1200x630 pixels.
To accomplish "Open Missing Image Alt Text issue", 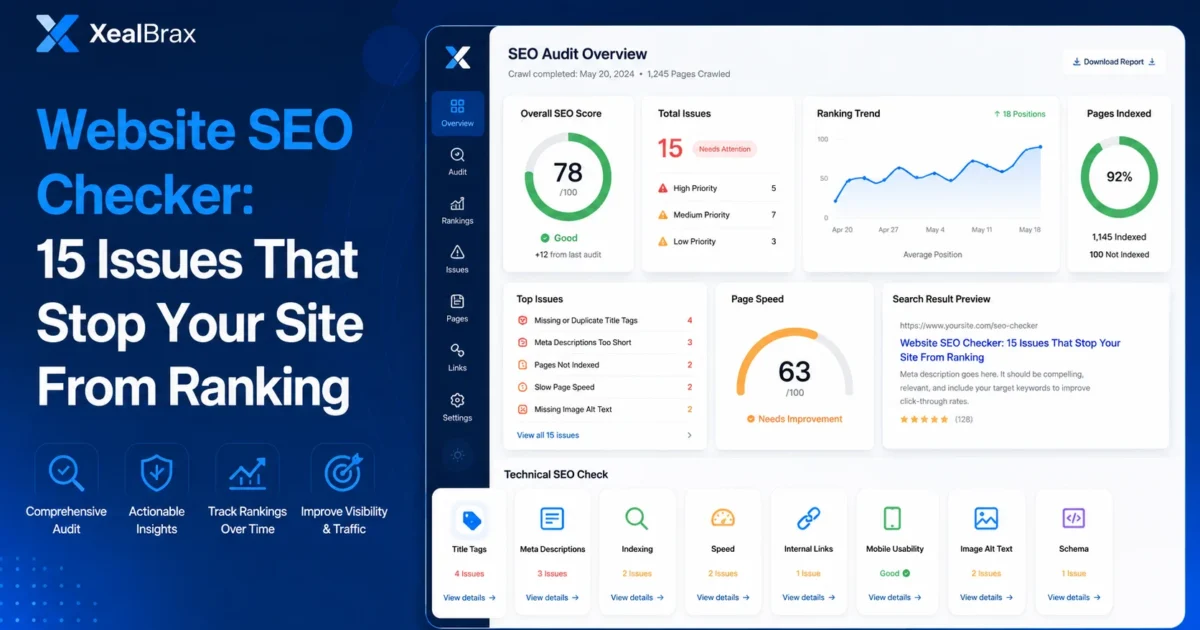I will point(605,409).
